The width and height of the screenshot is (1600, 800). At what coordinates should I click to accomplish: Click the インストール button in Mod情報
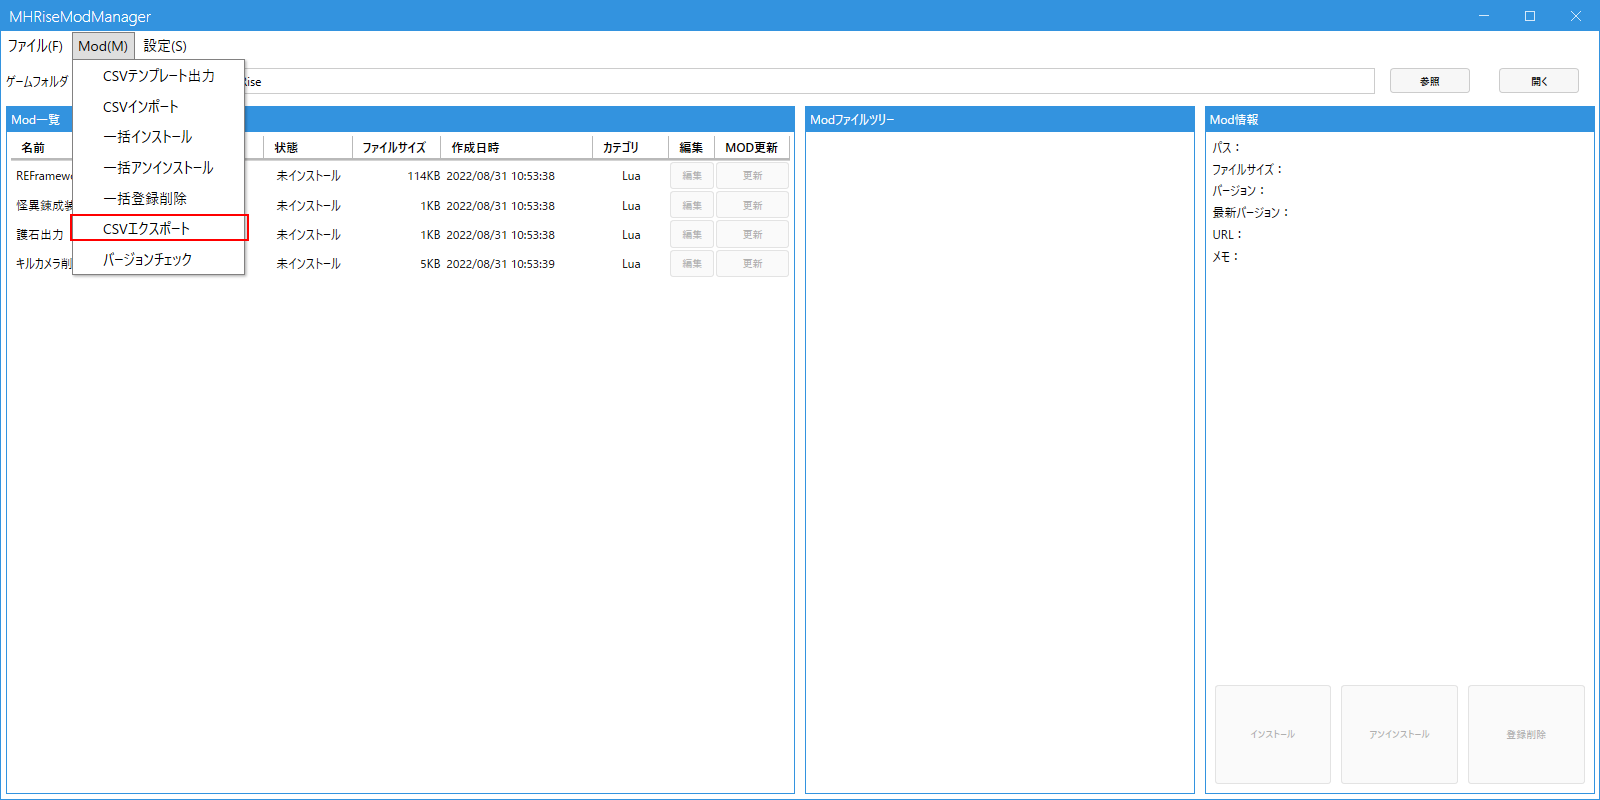tap(1272, 734)
